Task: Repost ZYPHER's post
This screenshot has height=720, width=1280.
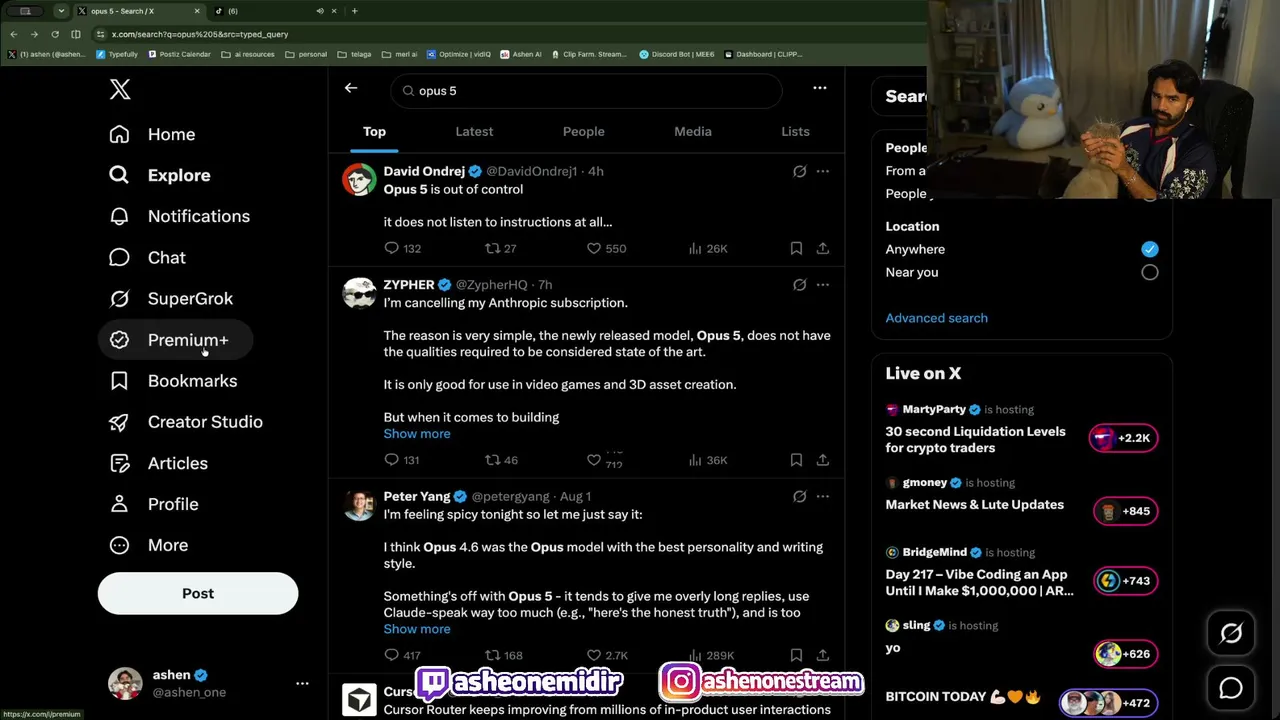Action: click(501, 460)
